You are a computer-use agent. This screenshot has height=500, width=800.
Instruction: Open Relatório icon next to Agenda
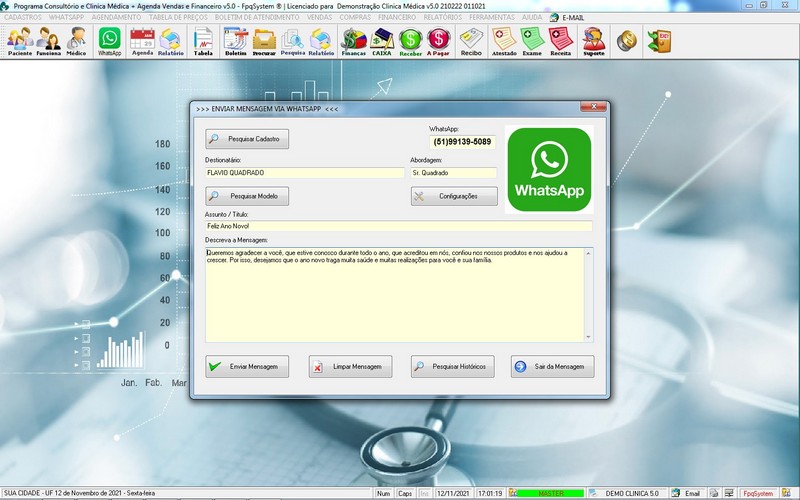[x=170, y=41]
